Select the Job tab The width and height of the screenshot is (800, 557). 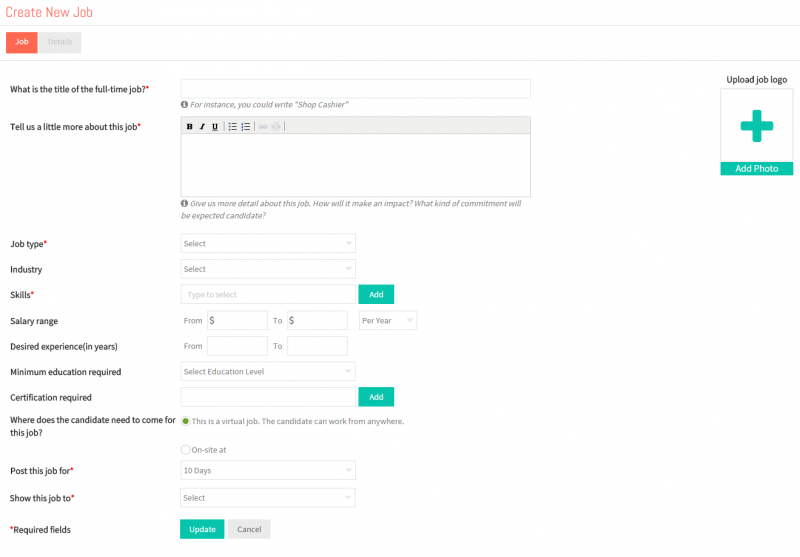21,42
